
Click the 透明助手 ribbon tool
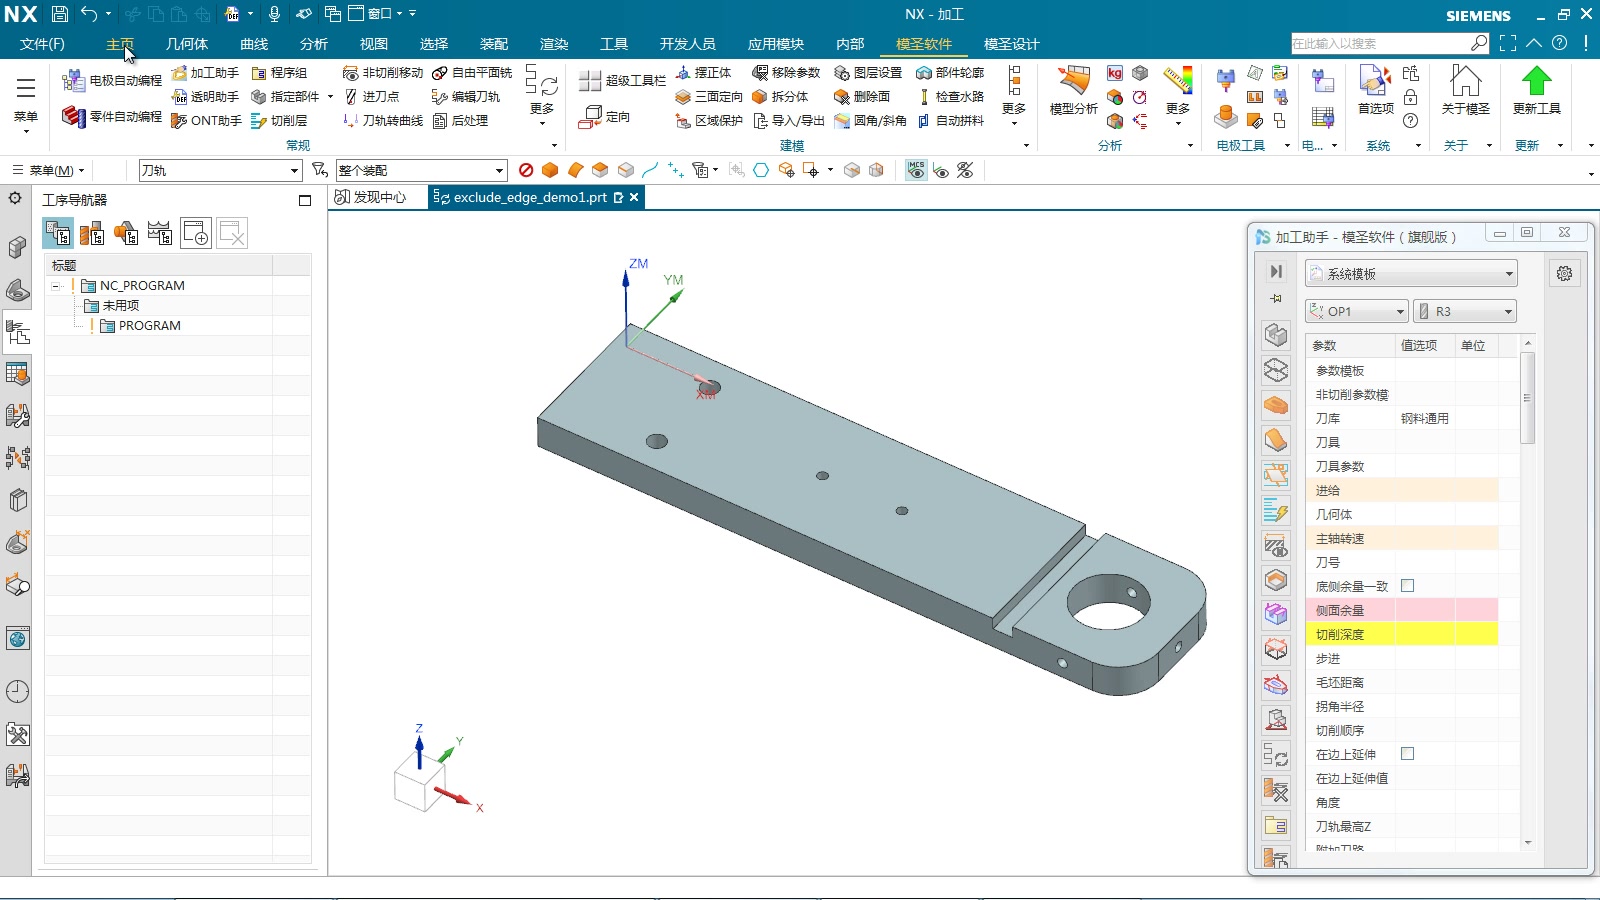(205, 97)
